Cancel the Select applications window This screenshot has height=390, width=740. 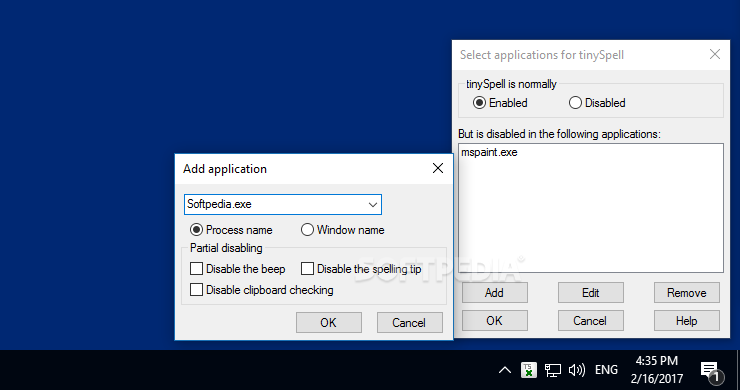[x=590, y=321]
